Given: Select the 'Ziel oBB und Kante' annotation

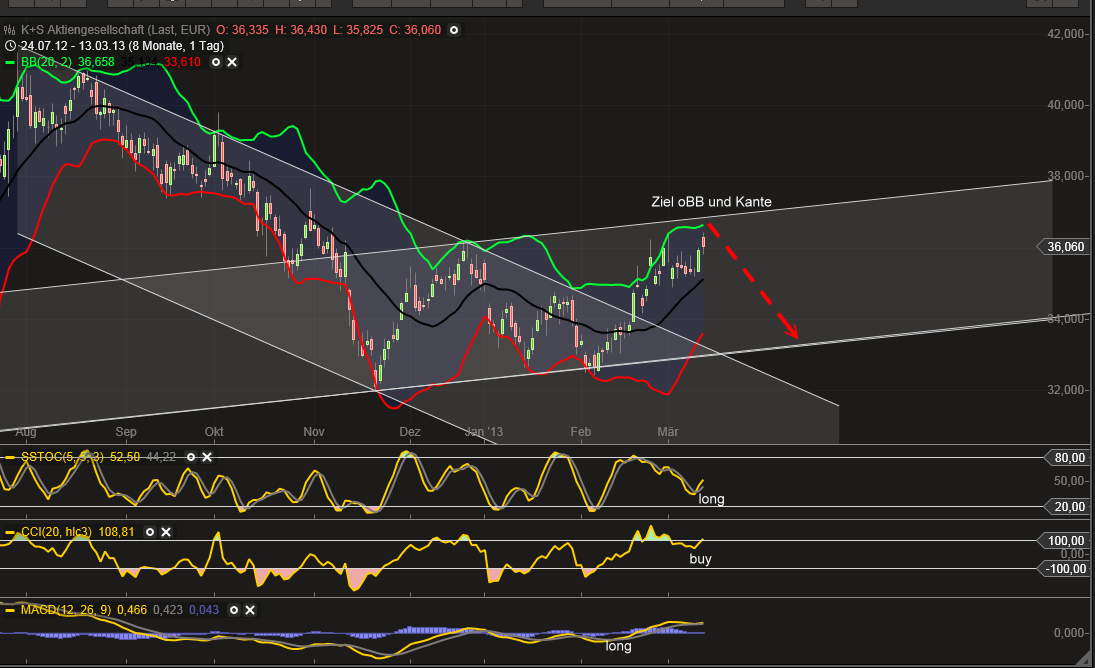Looking at the screenshot, I should [x=712, y=202].
